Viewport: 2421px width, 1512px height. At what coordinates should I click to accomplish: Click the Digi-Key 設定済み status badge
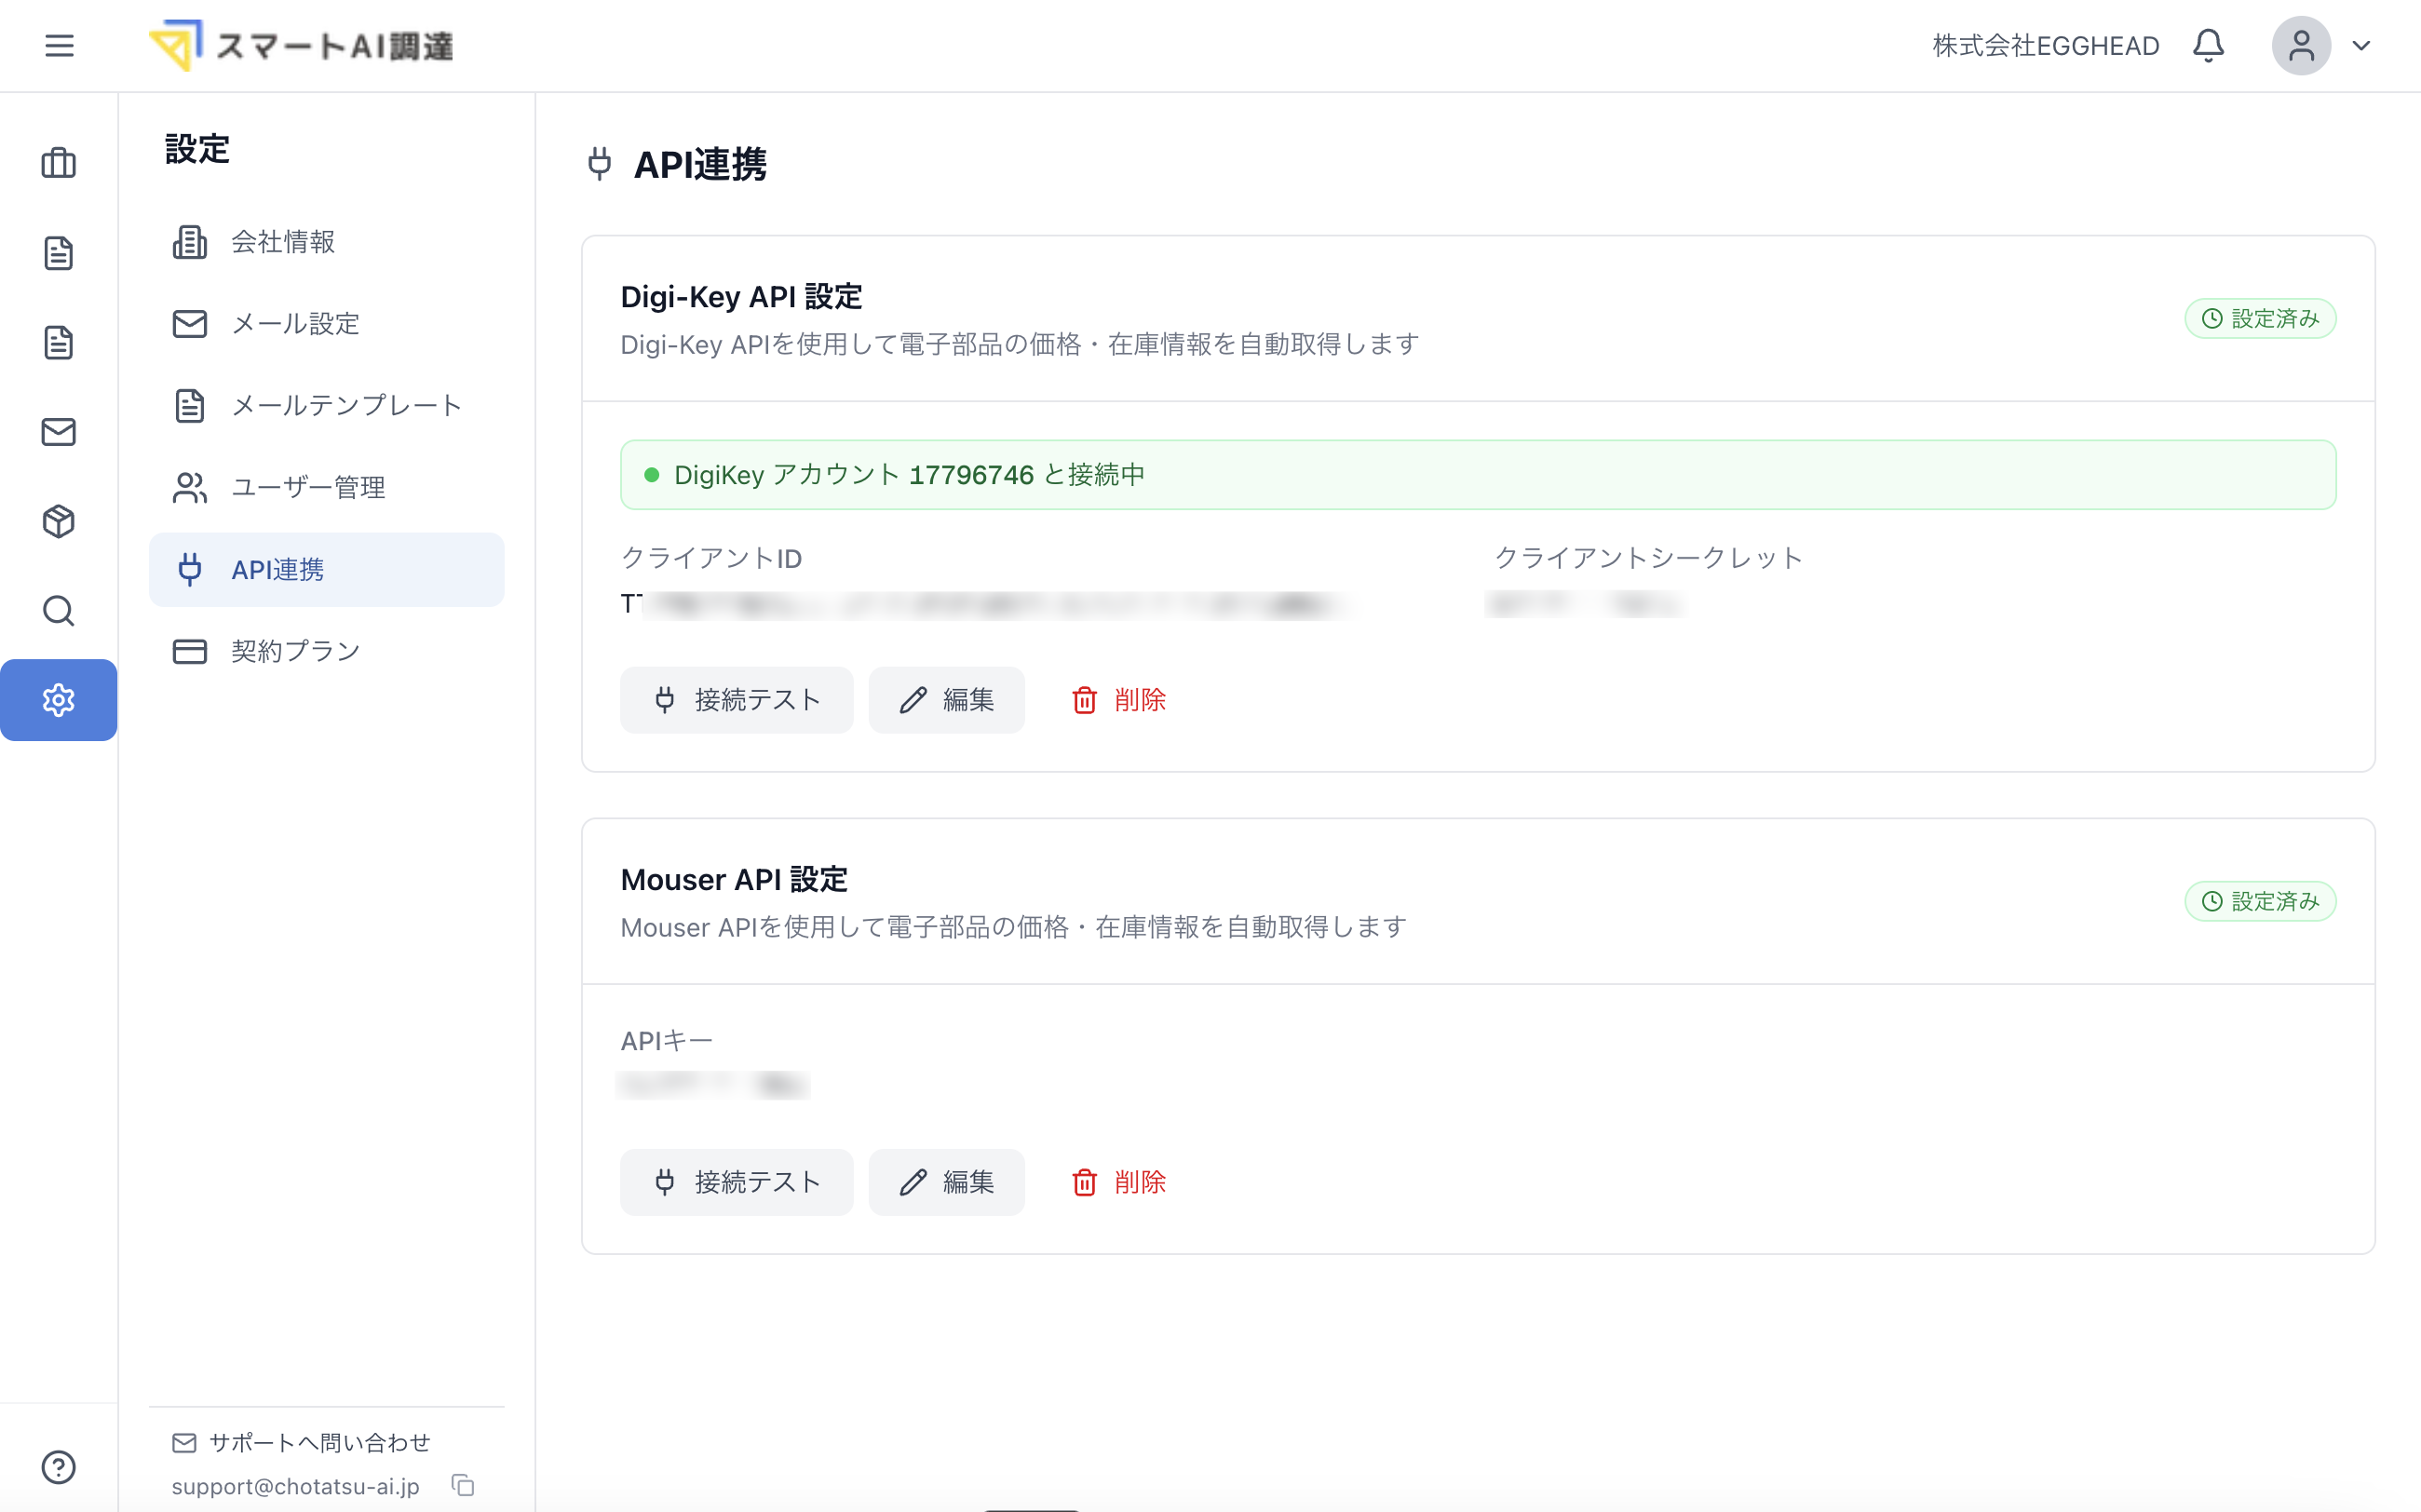pyautogui.click(x=2260, y=319)
